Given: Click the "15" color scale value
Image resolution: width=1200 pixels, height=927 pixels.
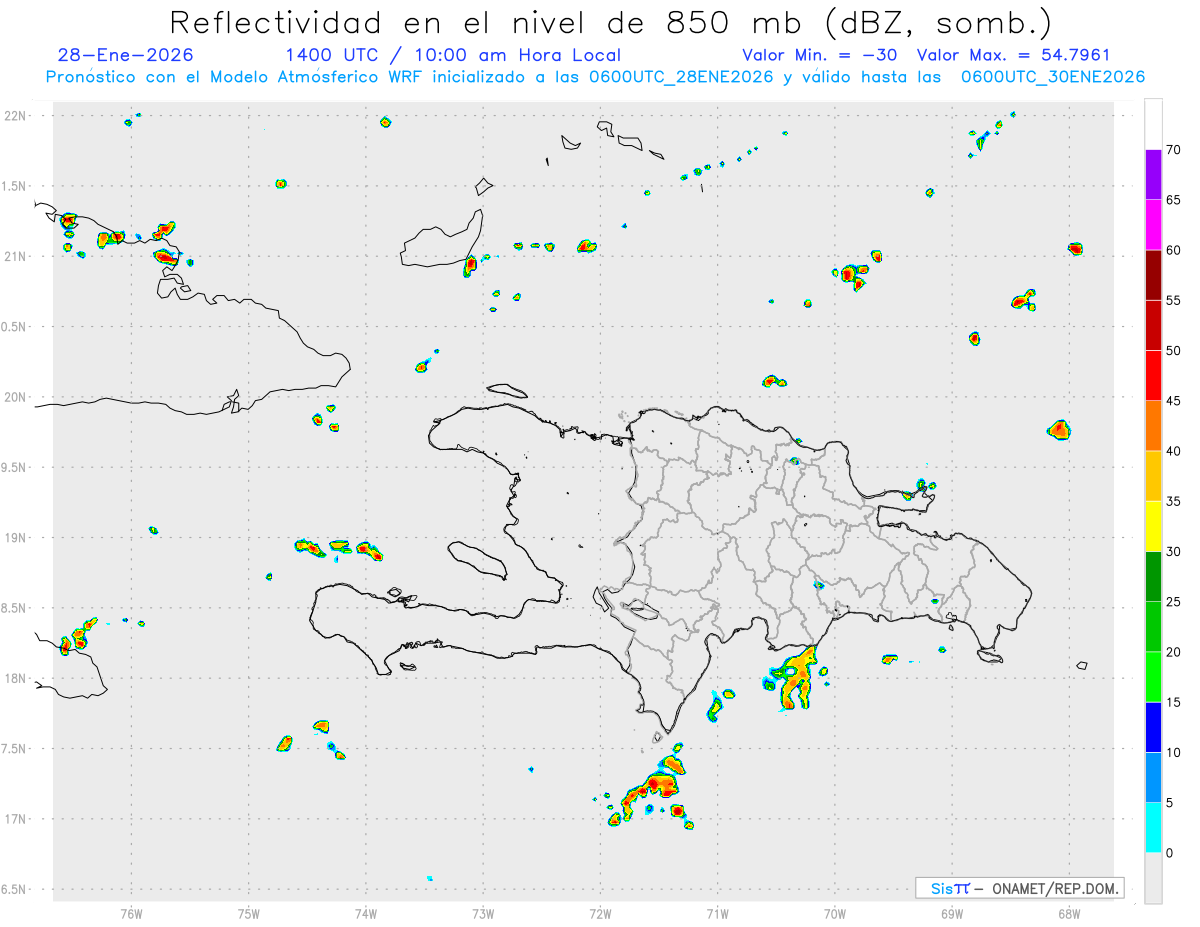Looking at the screenshot, I should tap(1174, 702).
